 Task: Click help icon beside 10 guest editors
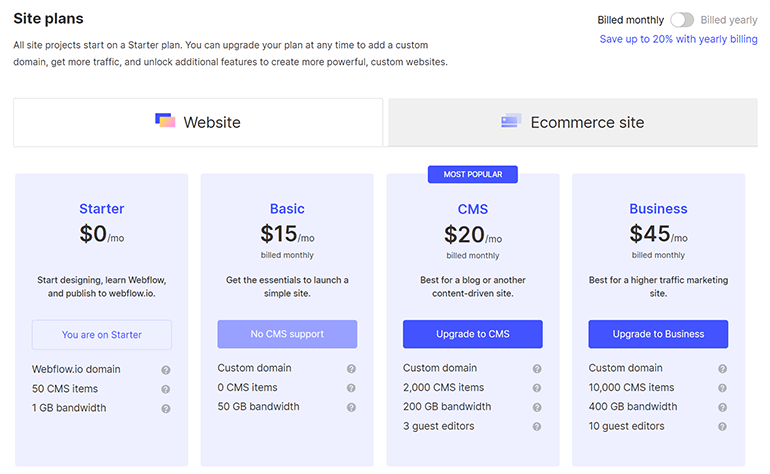coord(723,426)
